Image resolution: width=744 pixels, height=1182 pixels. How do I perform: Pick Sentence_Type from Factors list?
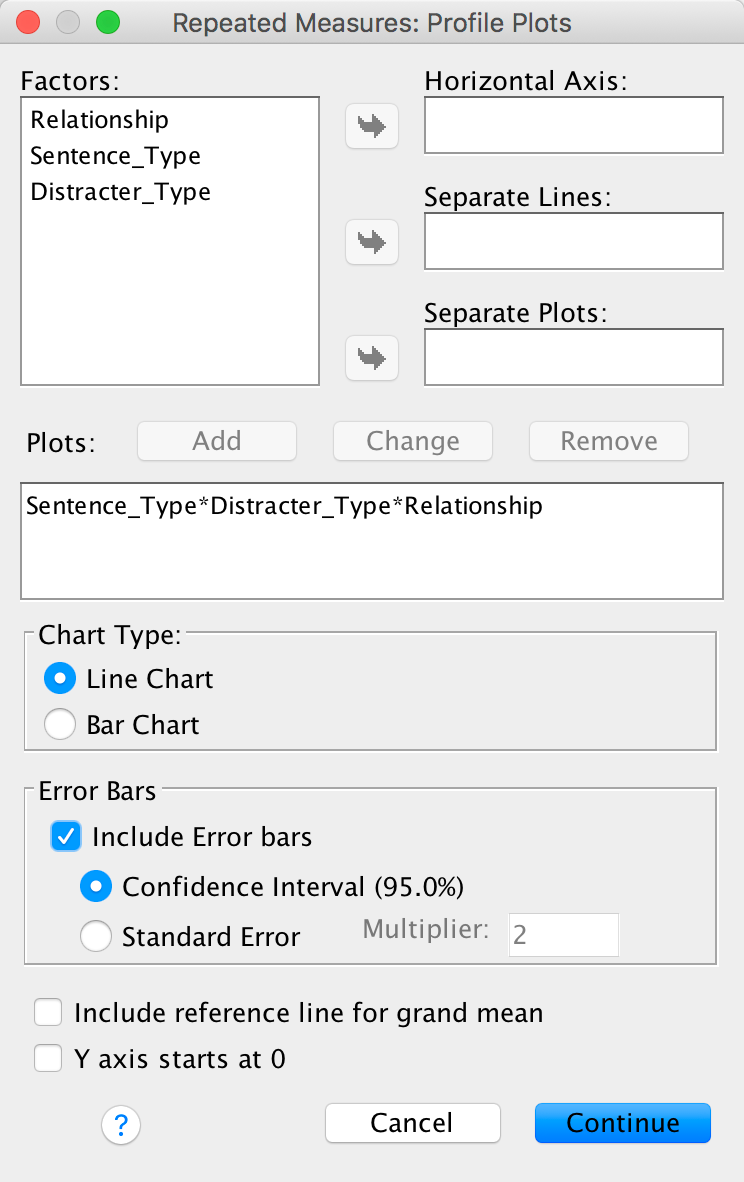pos(115,156)
